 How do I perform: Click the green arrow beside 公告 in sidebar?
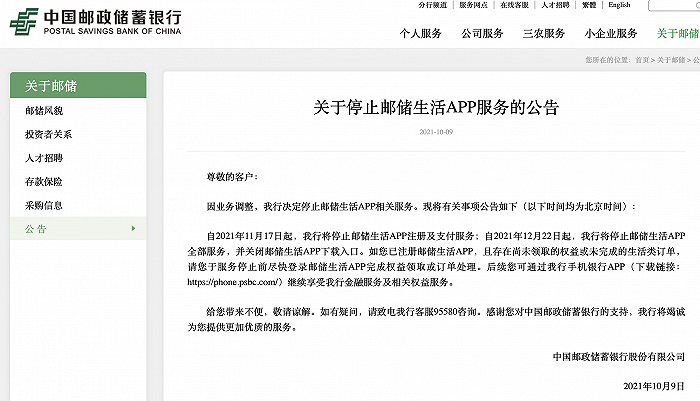pos(133,230)
